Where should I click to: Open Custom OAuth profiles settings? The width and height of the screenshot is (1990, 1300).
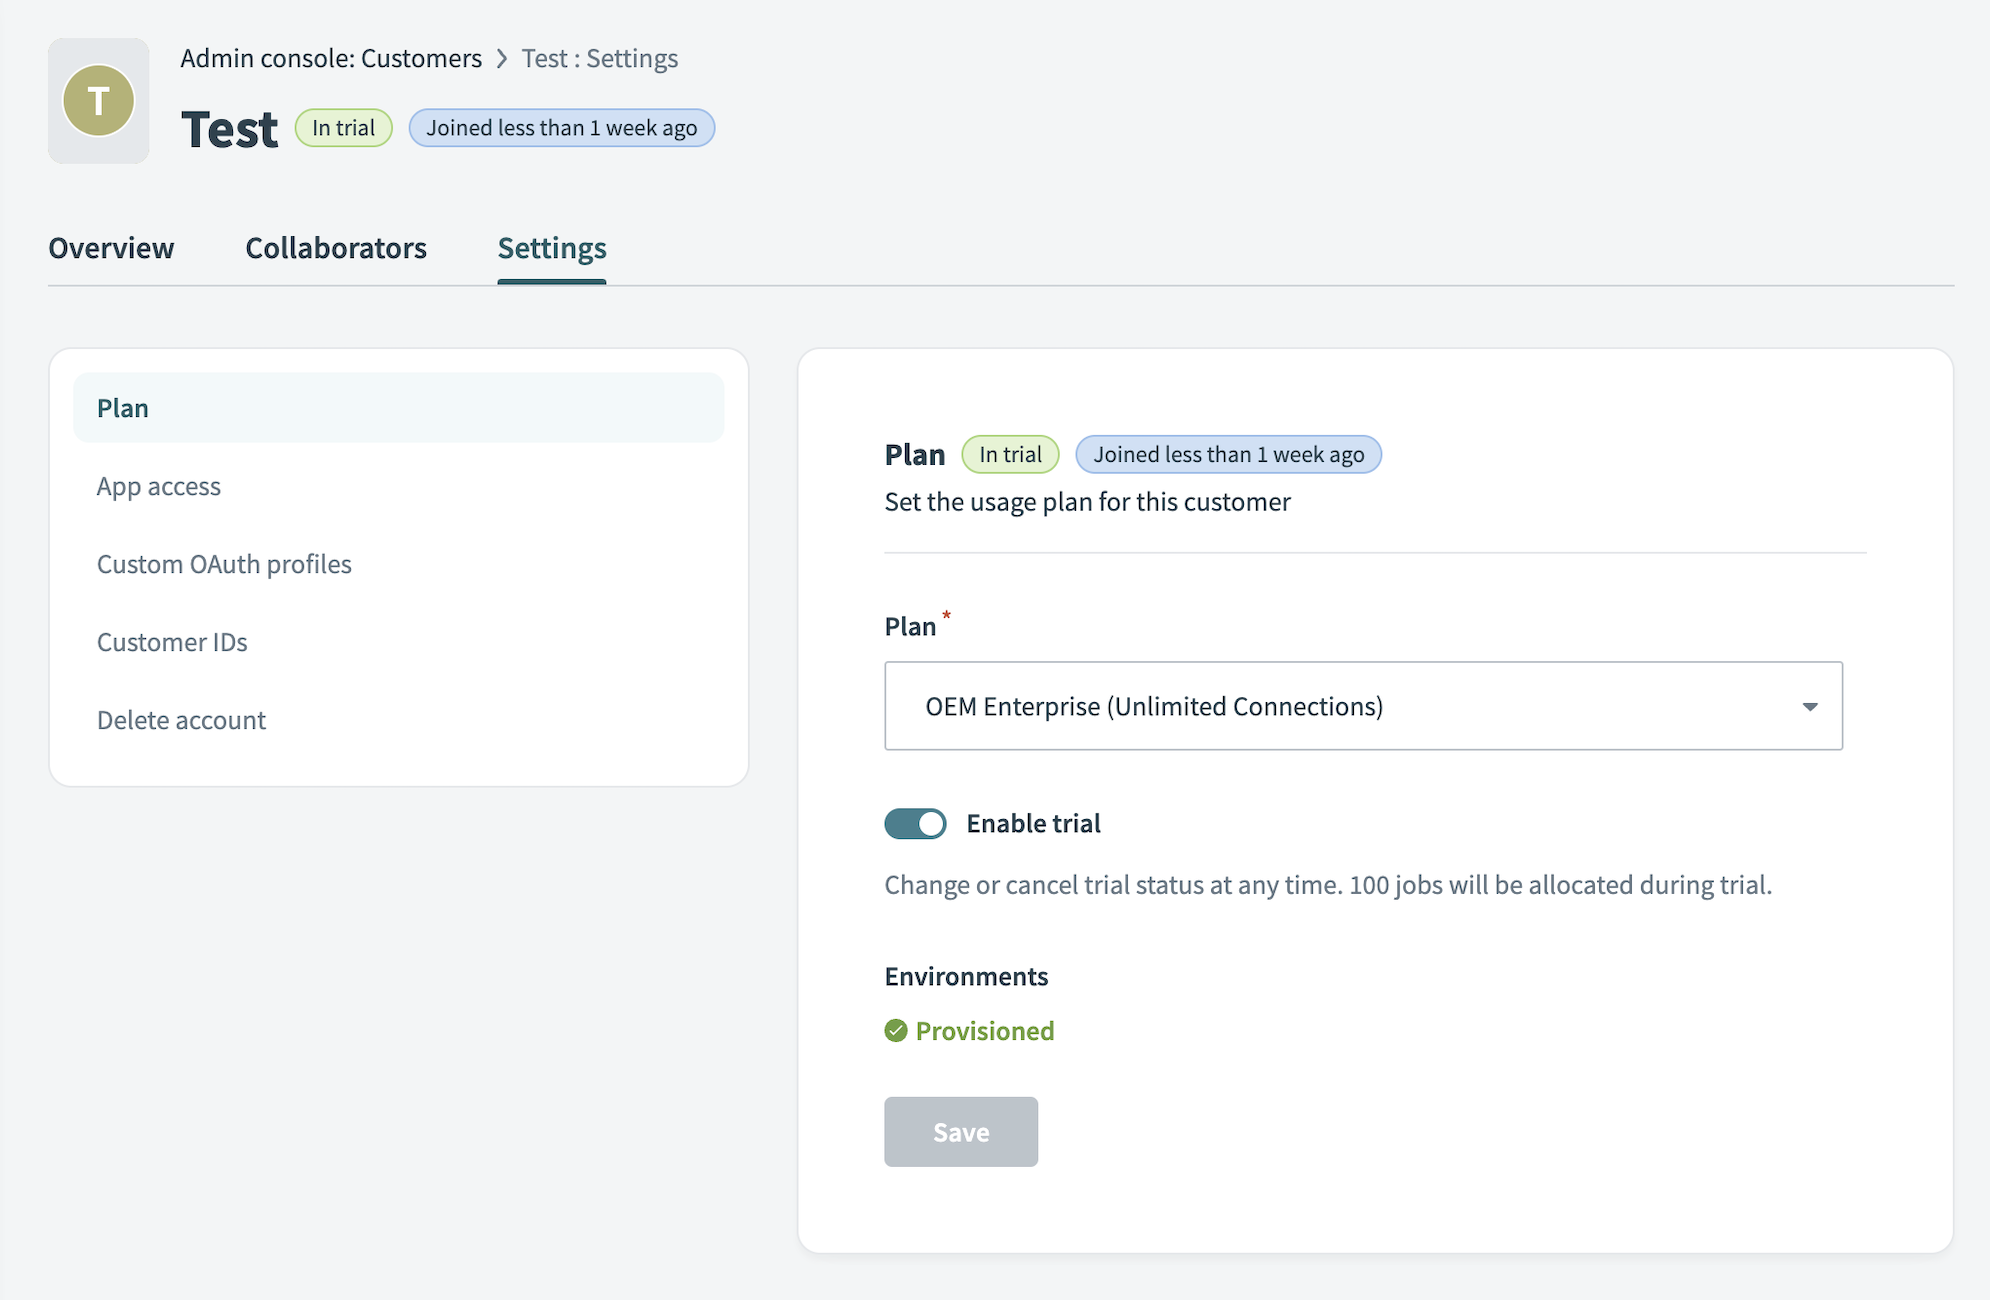pyautogui.click(x=224, y=563)
